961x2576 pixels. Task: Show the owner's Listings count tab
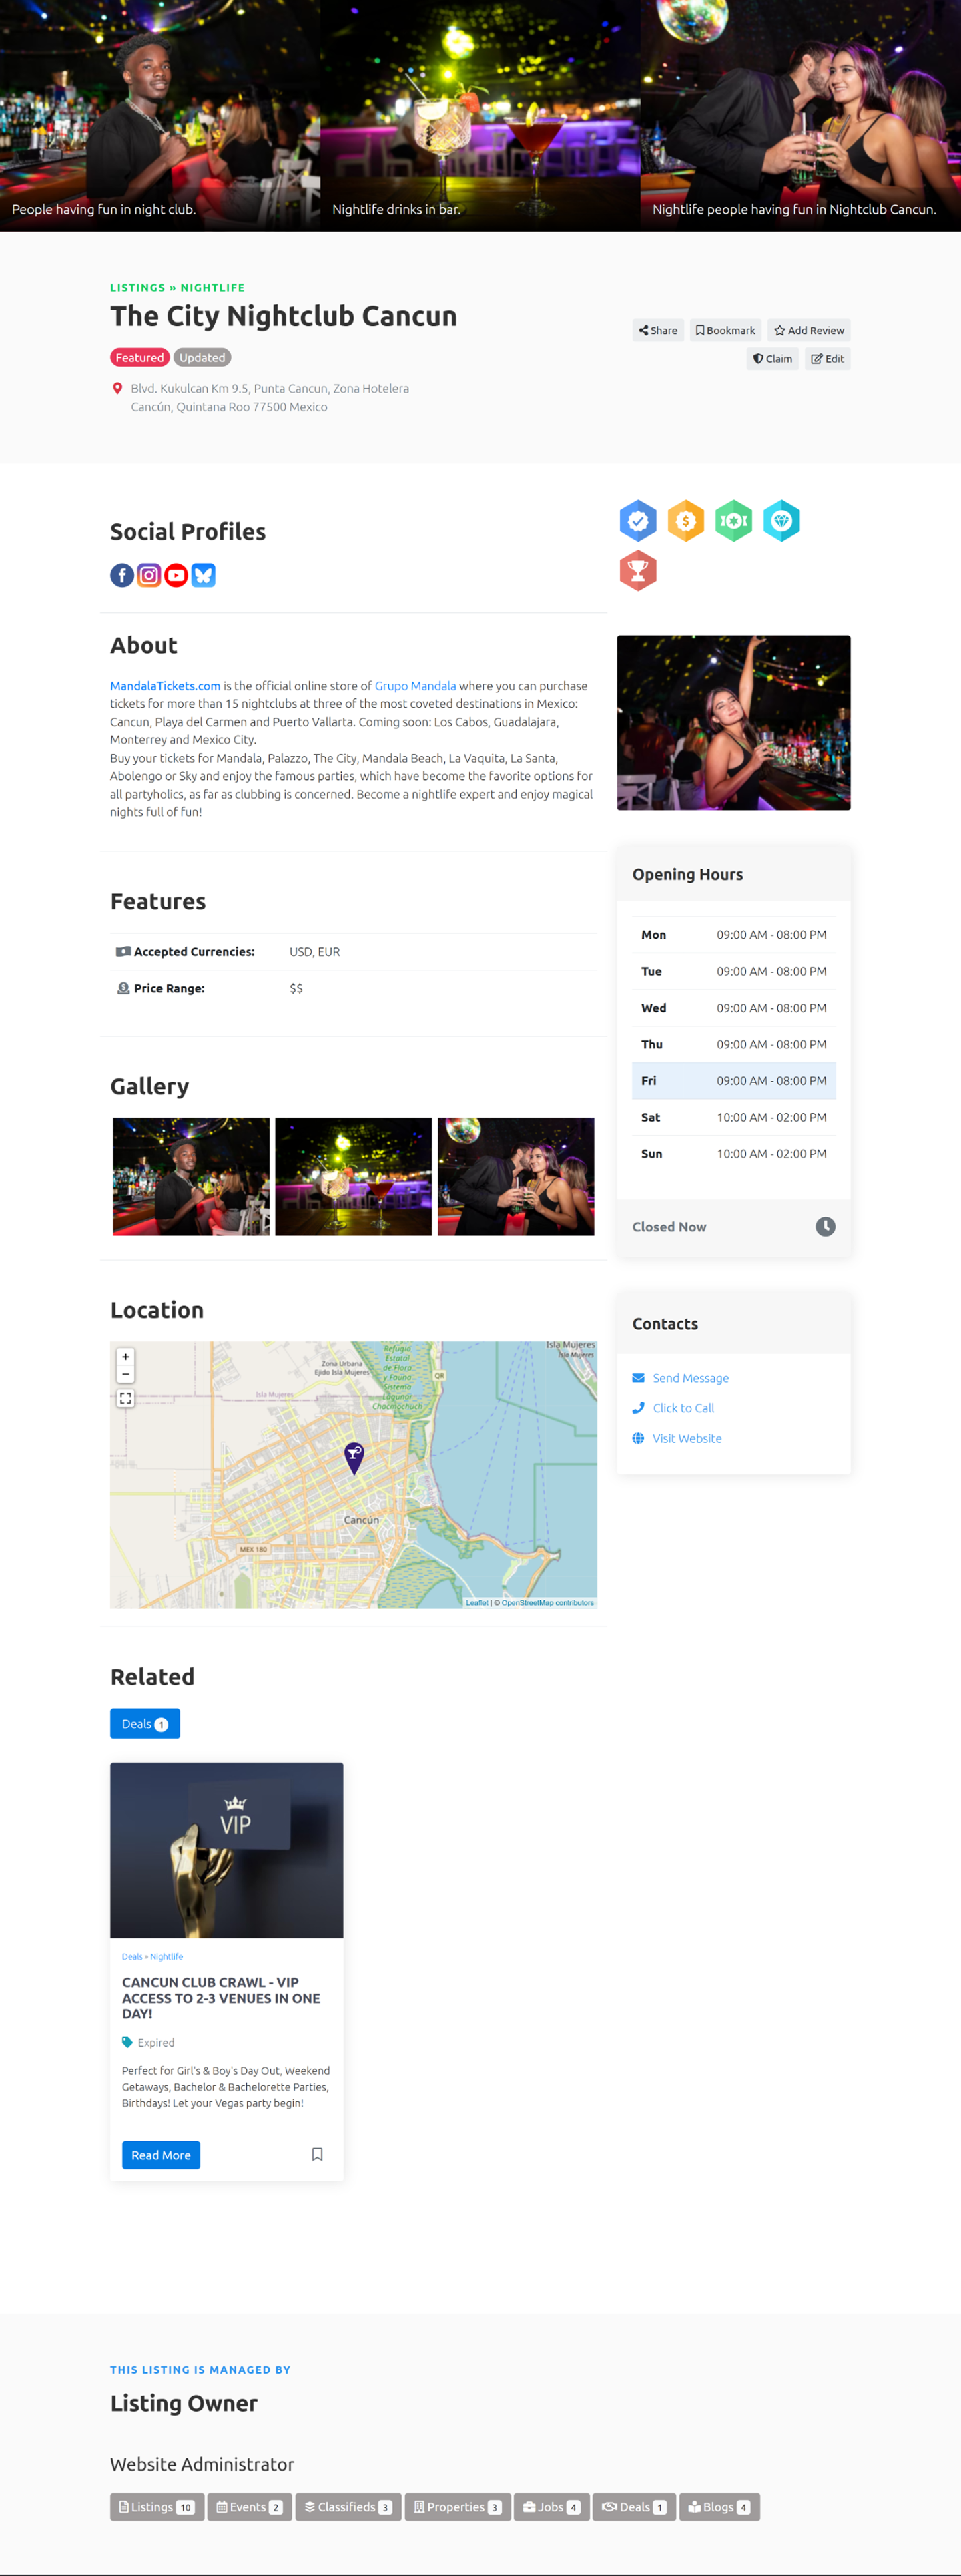coord(157,2507)
